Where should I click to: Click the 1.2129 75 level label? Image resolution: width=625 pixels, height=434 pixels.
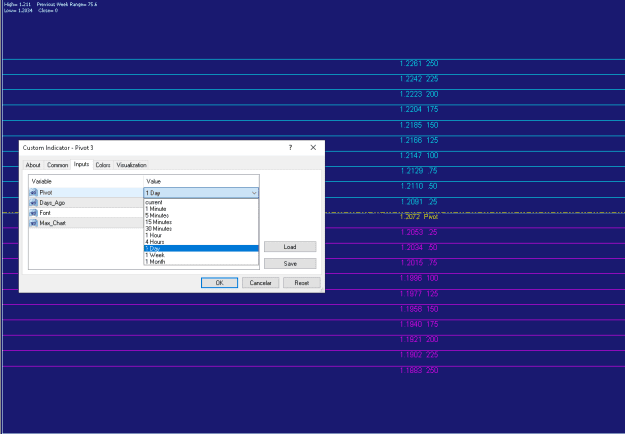coord(419,171)
